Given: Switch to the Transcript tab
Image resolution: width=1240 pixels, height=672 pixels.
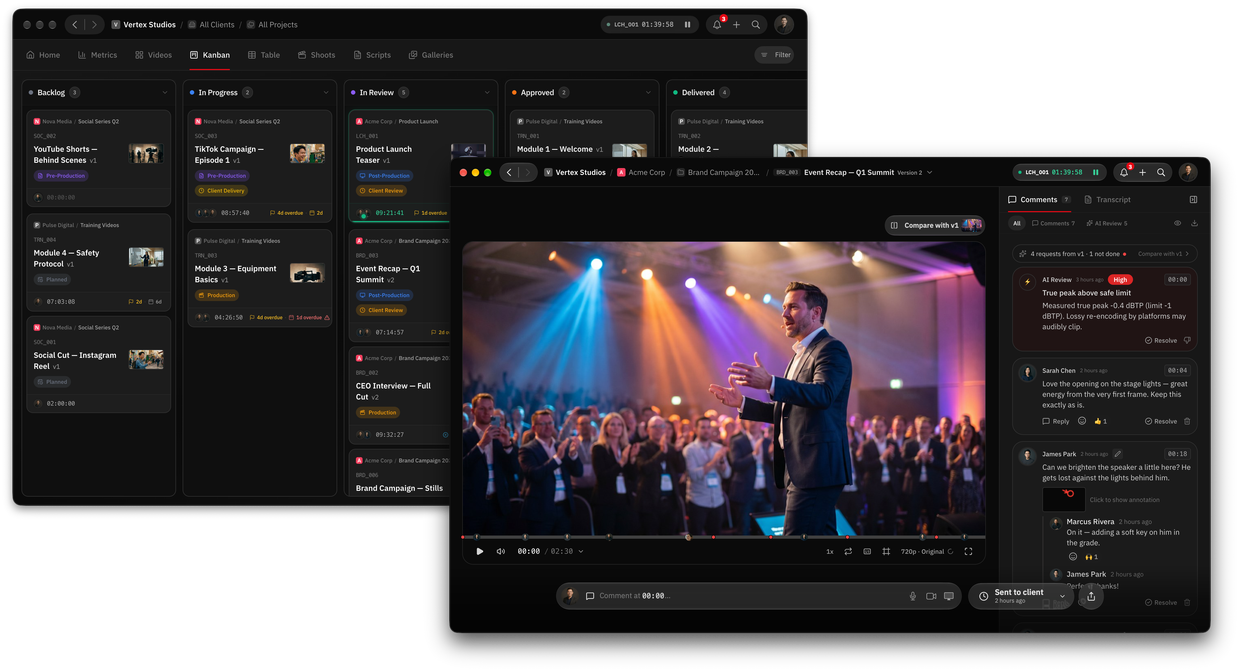Looking at the screenshot, I should (1107, 200).
